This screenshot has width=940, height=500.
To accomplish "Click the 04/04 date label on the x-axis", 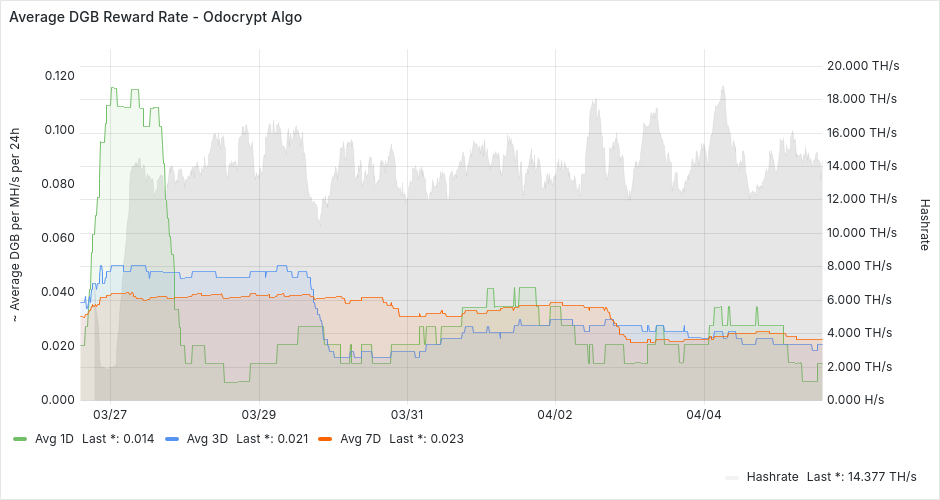I will [704, 414].
